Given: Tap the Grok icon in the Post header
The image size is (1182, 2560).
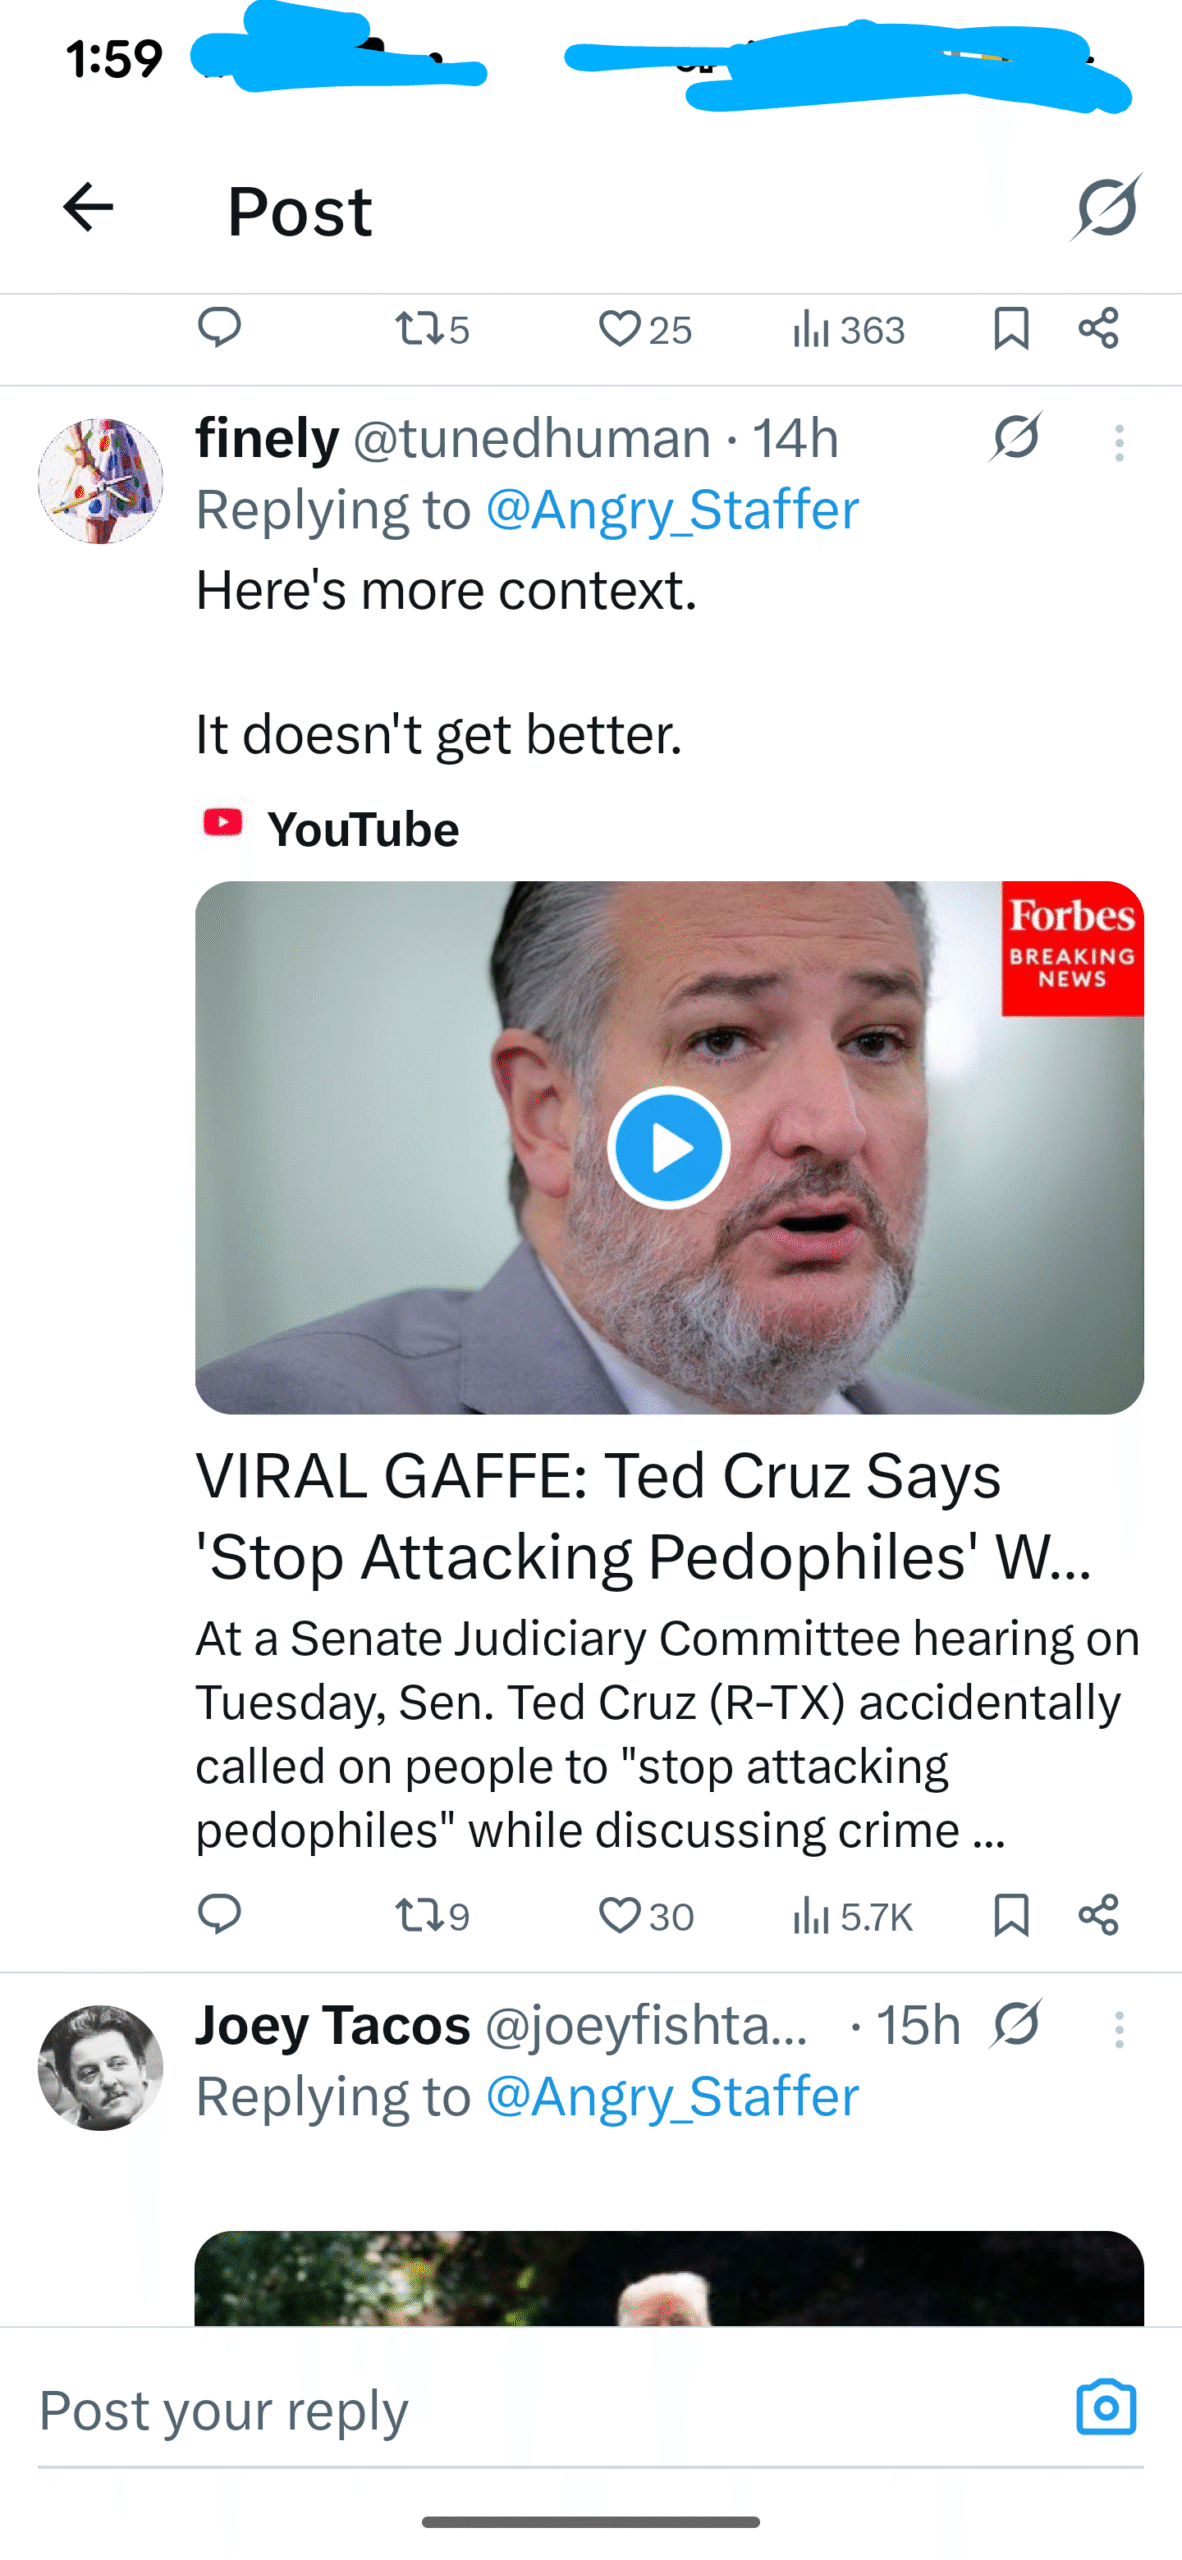Looking at the screenshot, I should click(x=1107, y=207).
